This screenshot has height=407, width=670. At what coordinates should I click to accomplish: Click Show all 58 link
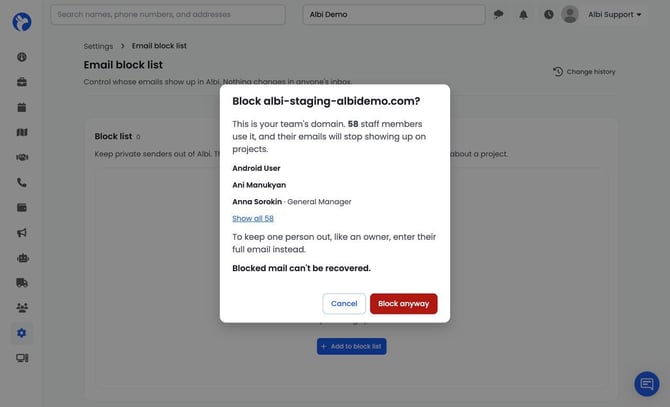tap(253, 218)
